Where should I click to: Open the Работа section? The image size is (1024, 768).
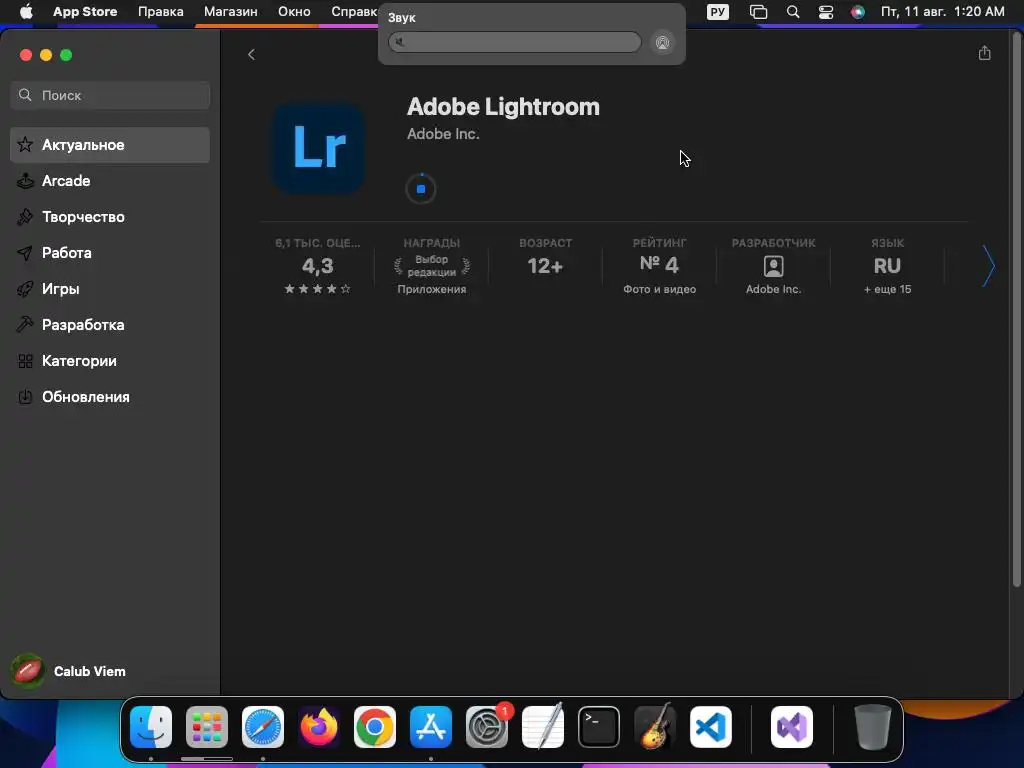110,253
